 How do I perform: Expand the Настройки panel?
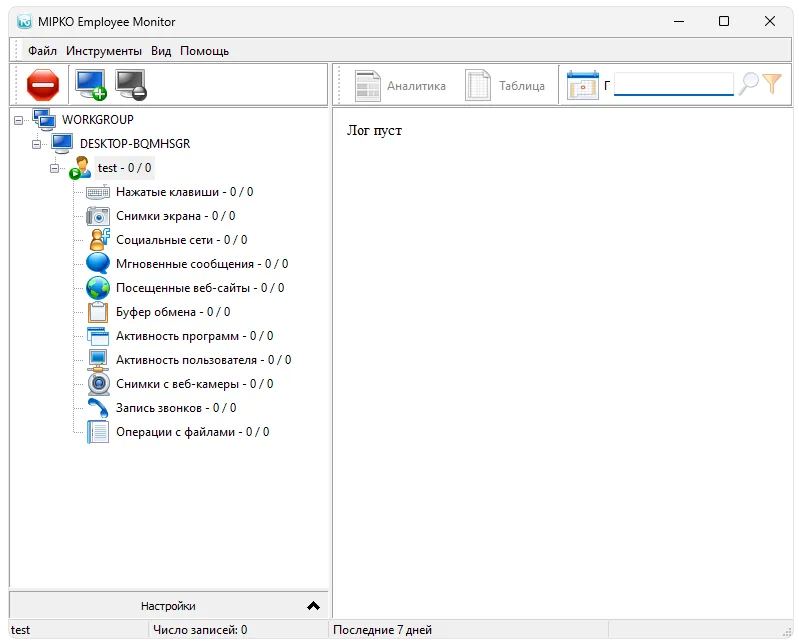(168, 606)
